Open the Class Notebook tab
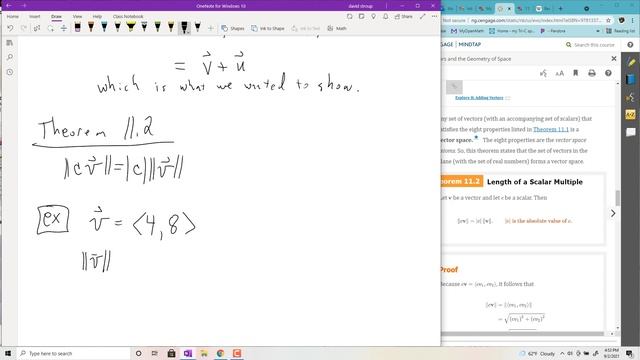 coord(128,17)
